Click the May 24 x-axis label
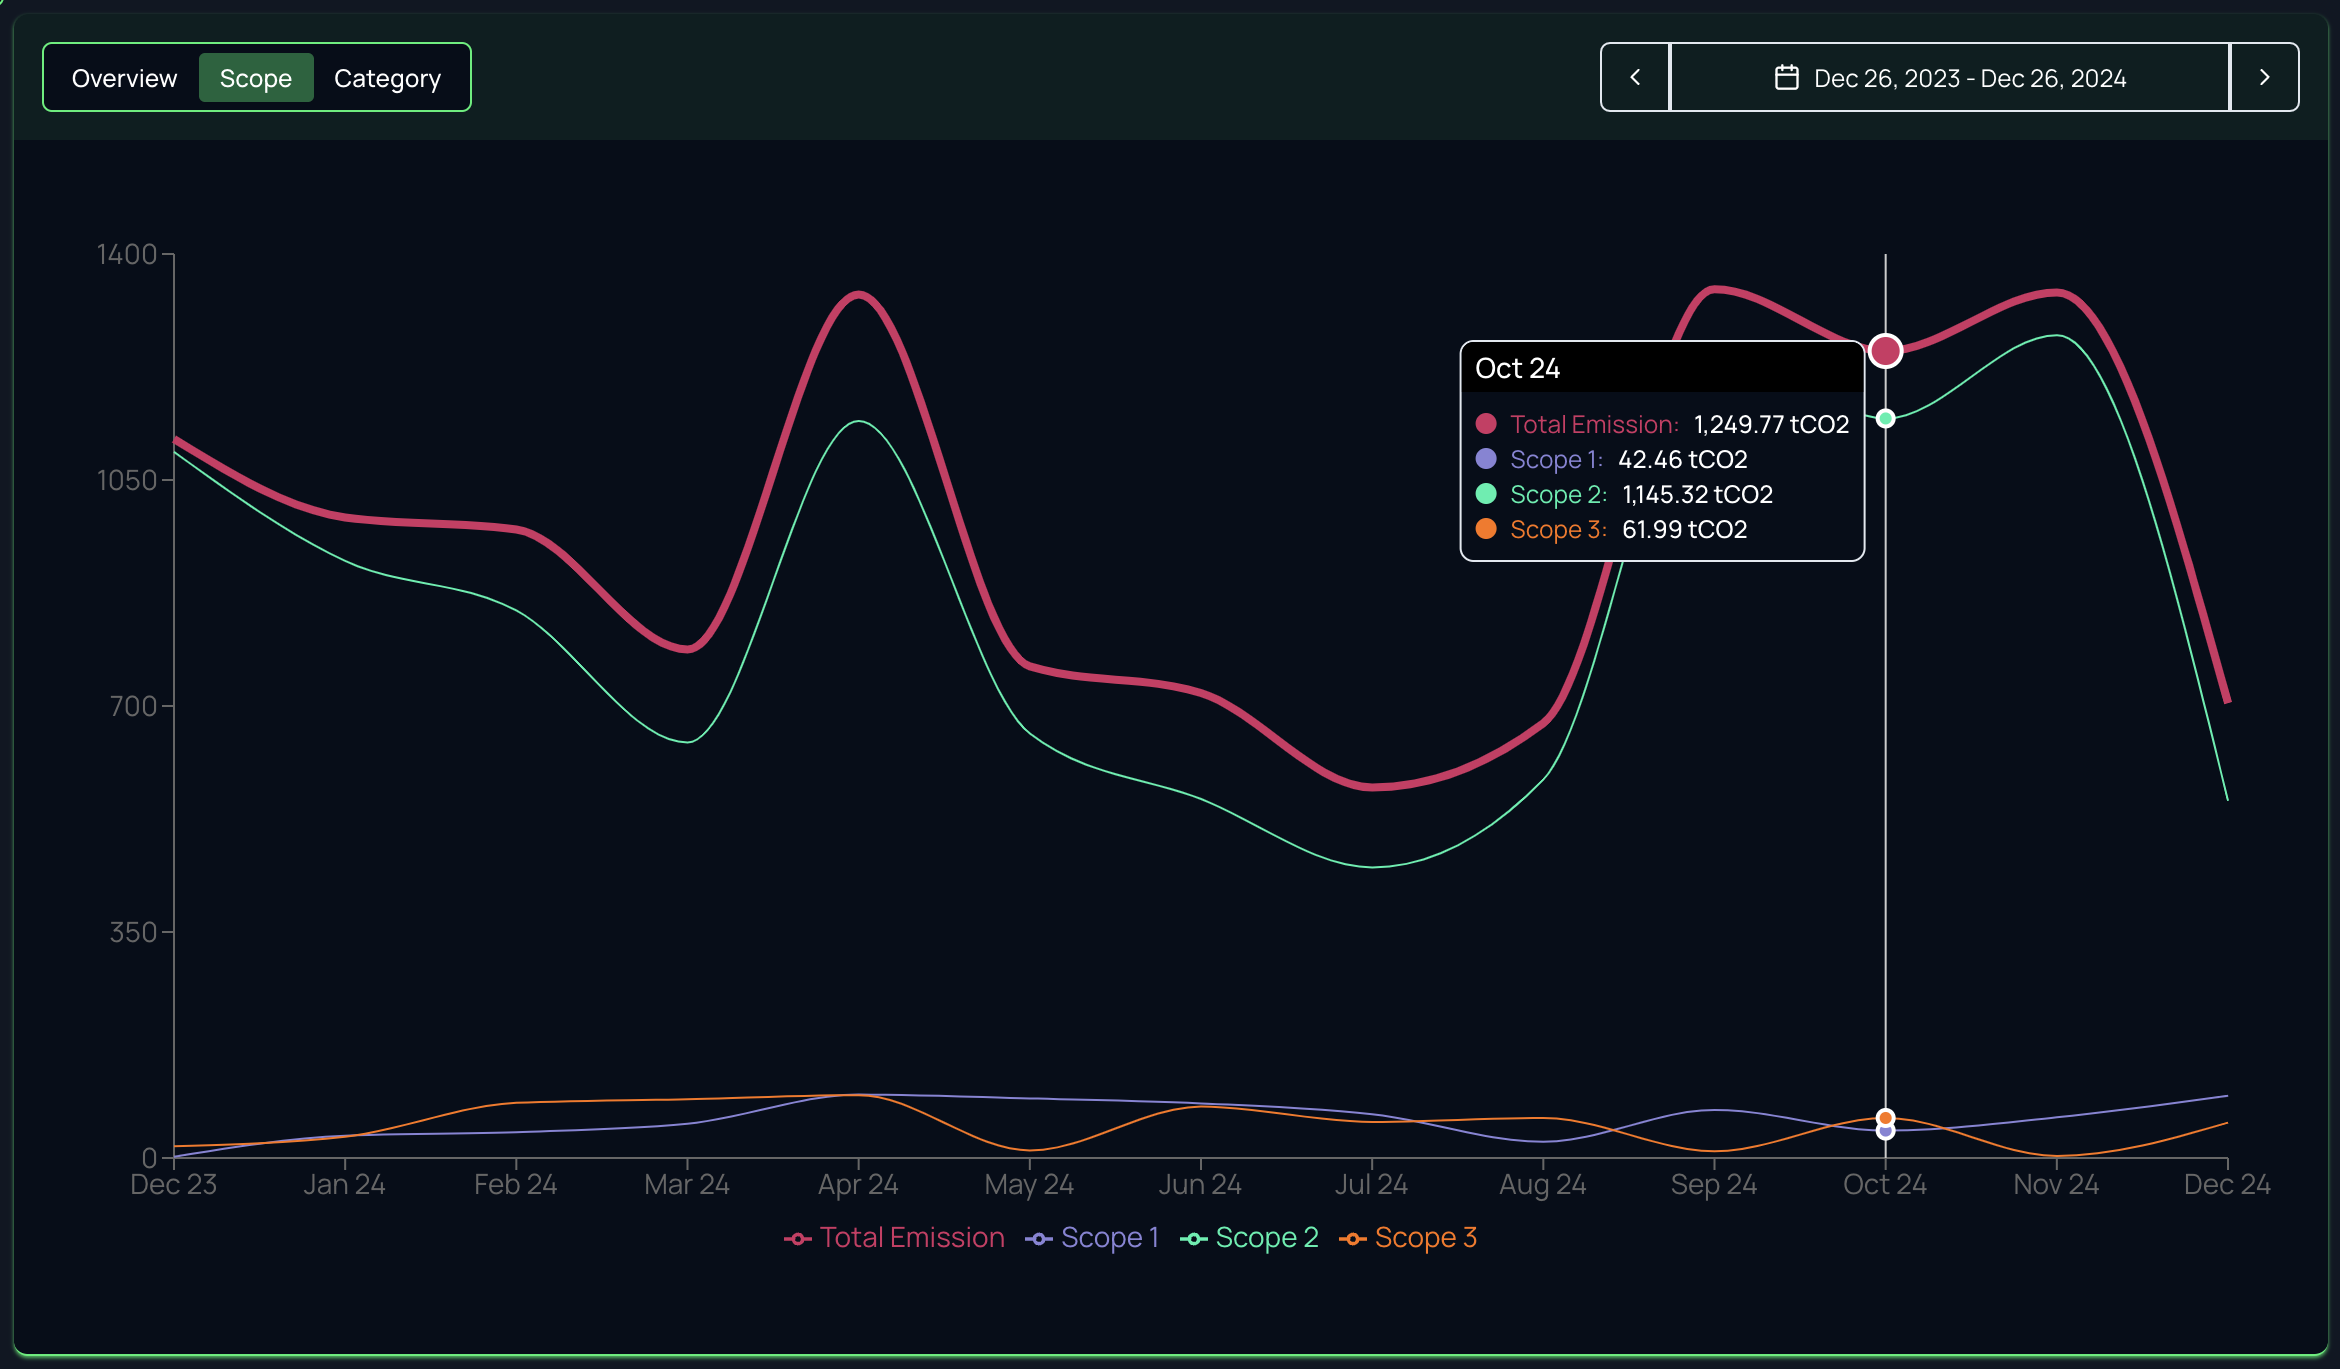Viewport: 2340px width, 1369px height. (1029, 1185)
